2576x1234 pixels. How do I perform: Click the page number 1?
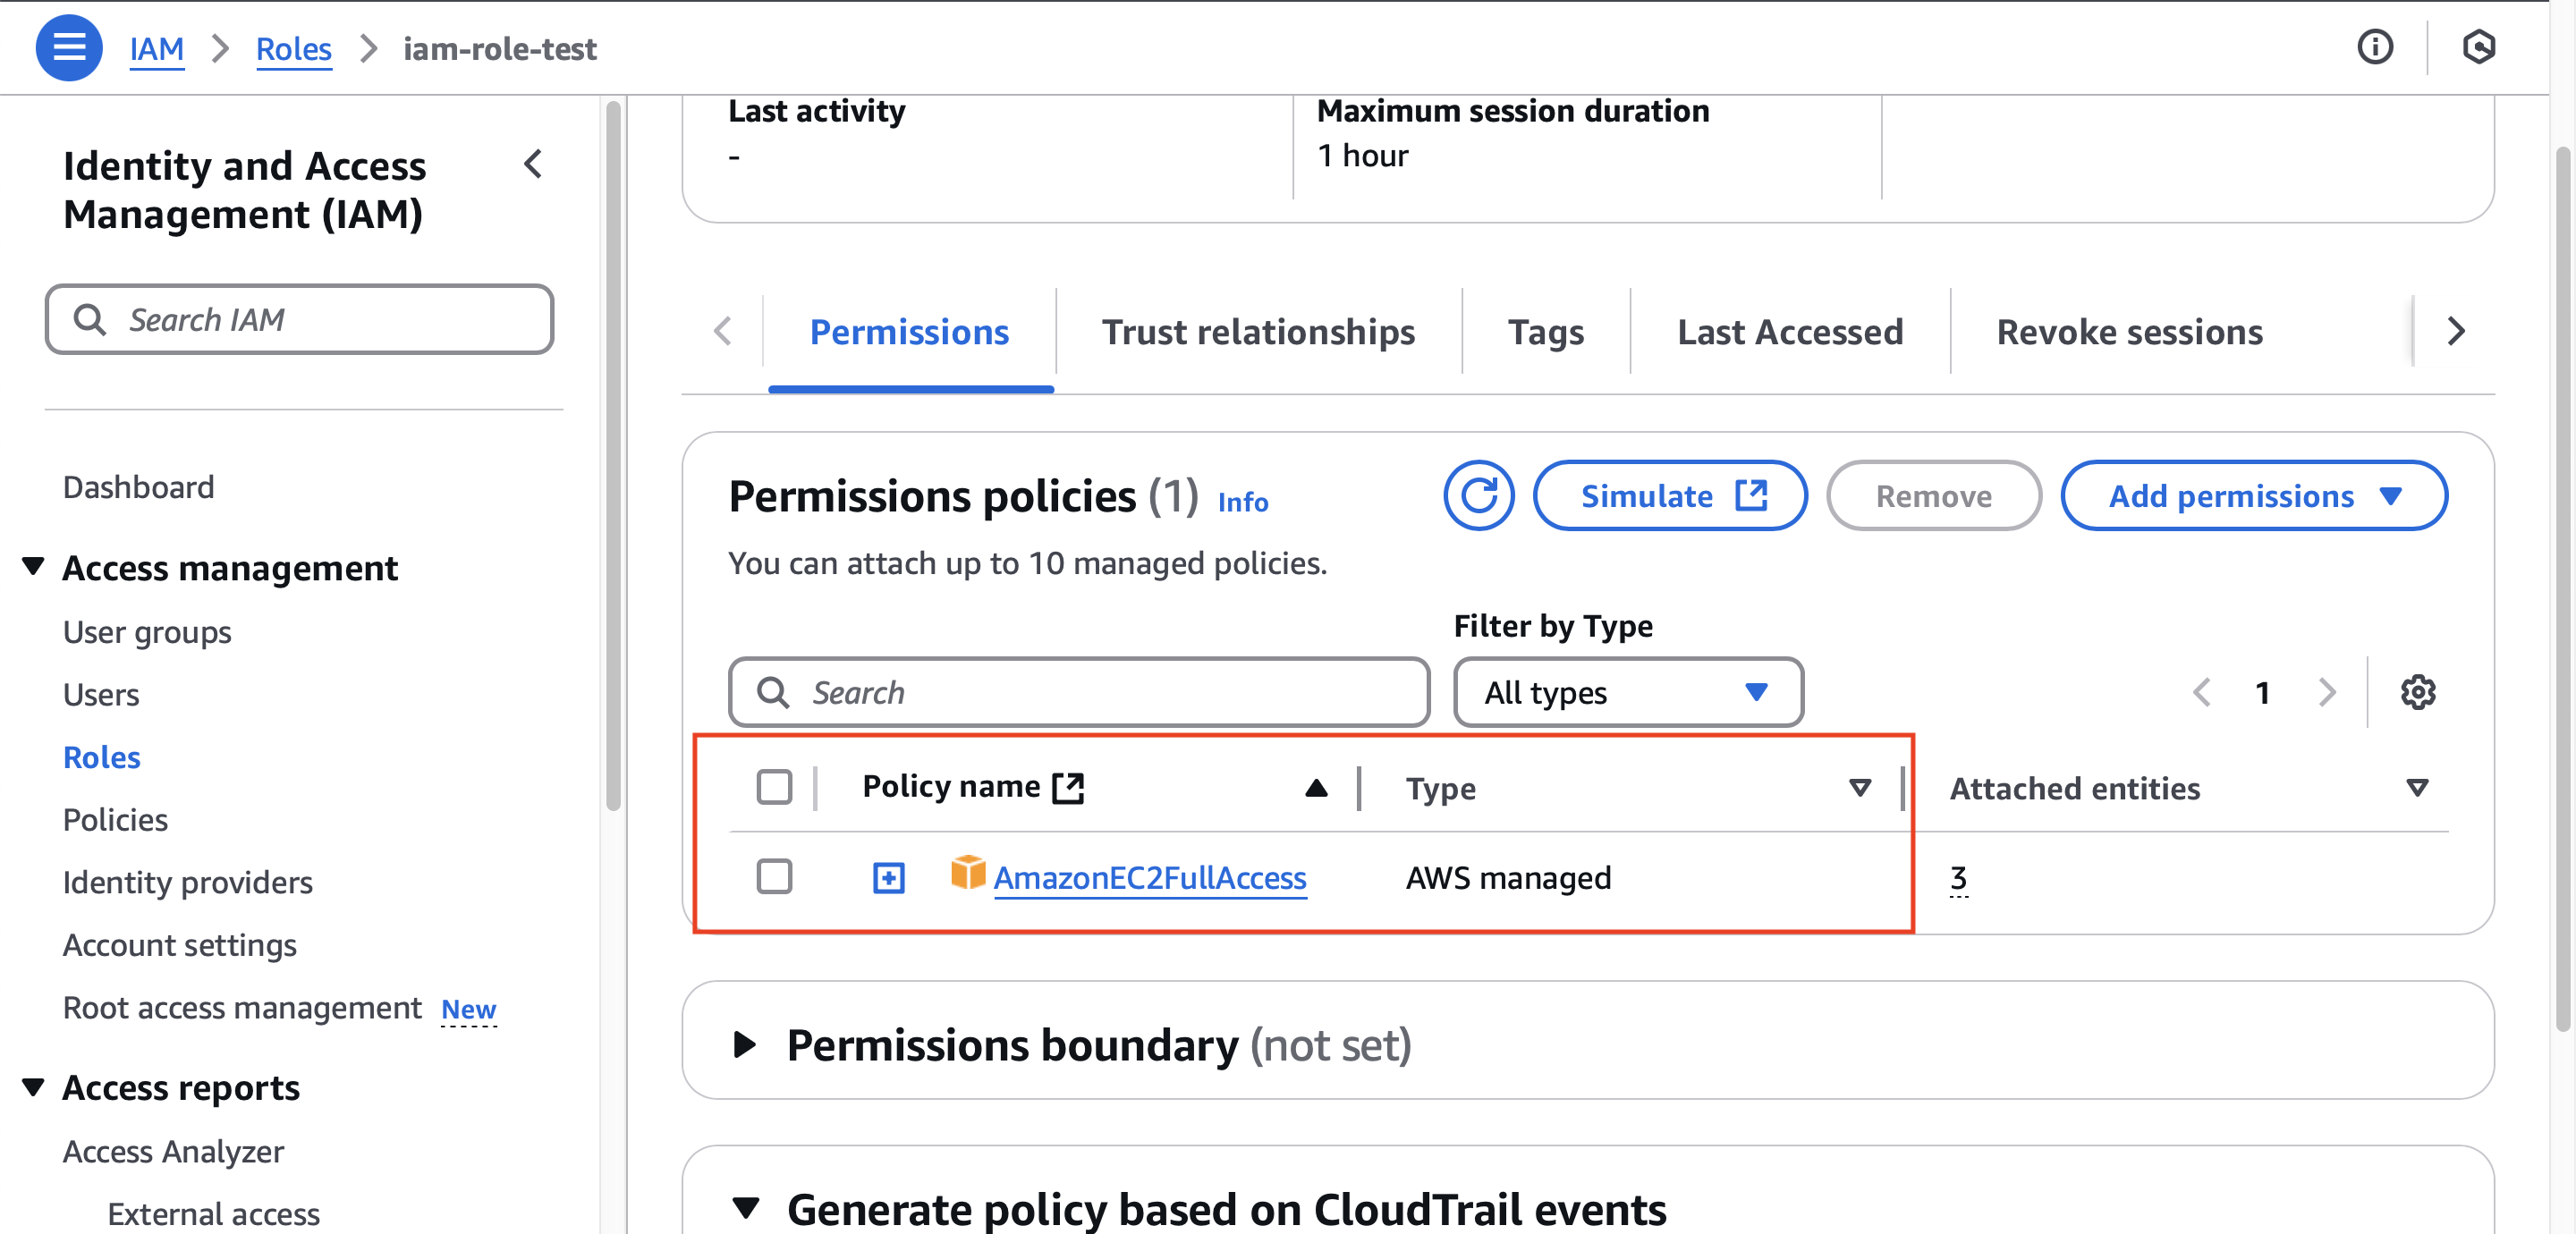point(2262,692)
